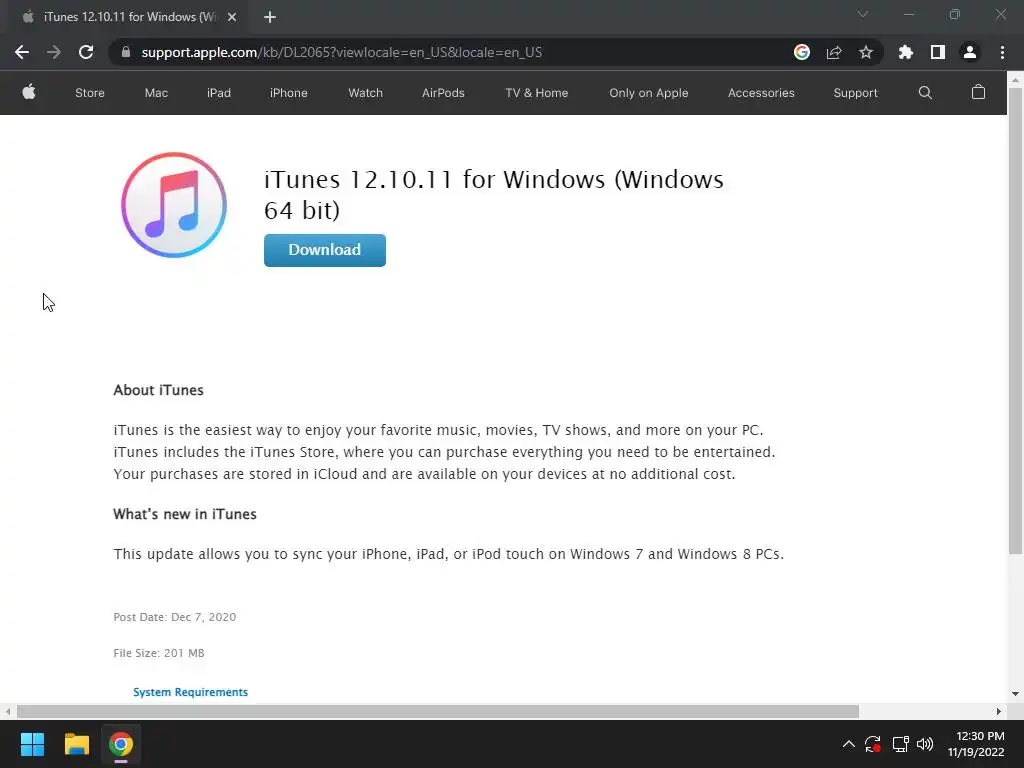Open the Chrome profile avatar icon
1024x768 pixels.
[969, 52]
